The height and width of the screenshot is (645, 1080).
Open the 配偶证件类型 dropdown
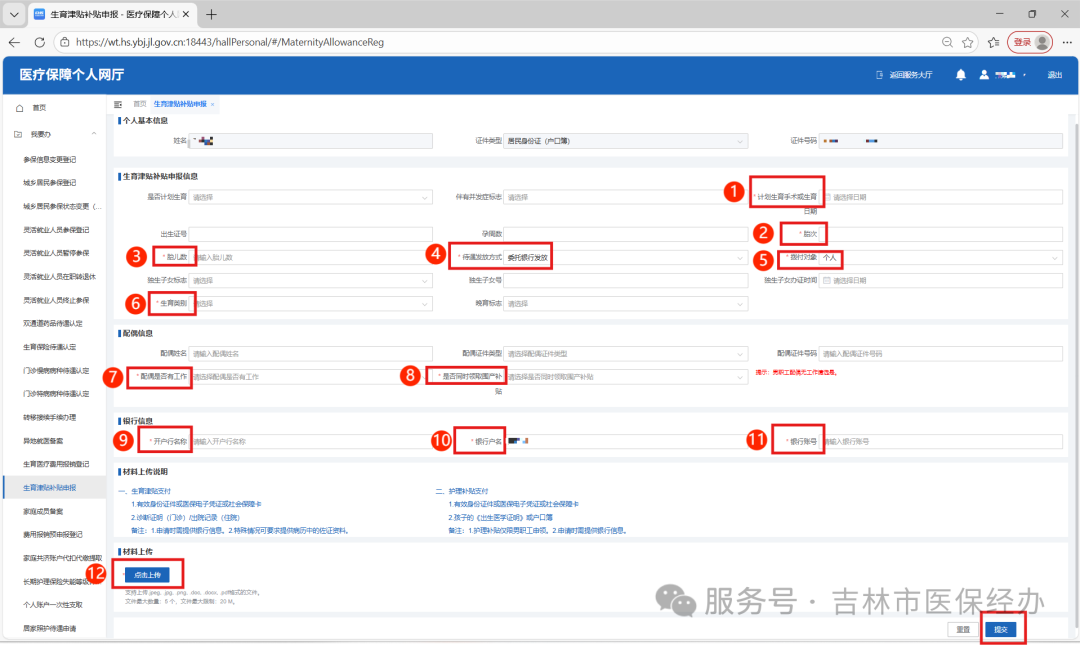point(625,354)
